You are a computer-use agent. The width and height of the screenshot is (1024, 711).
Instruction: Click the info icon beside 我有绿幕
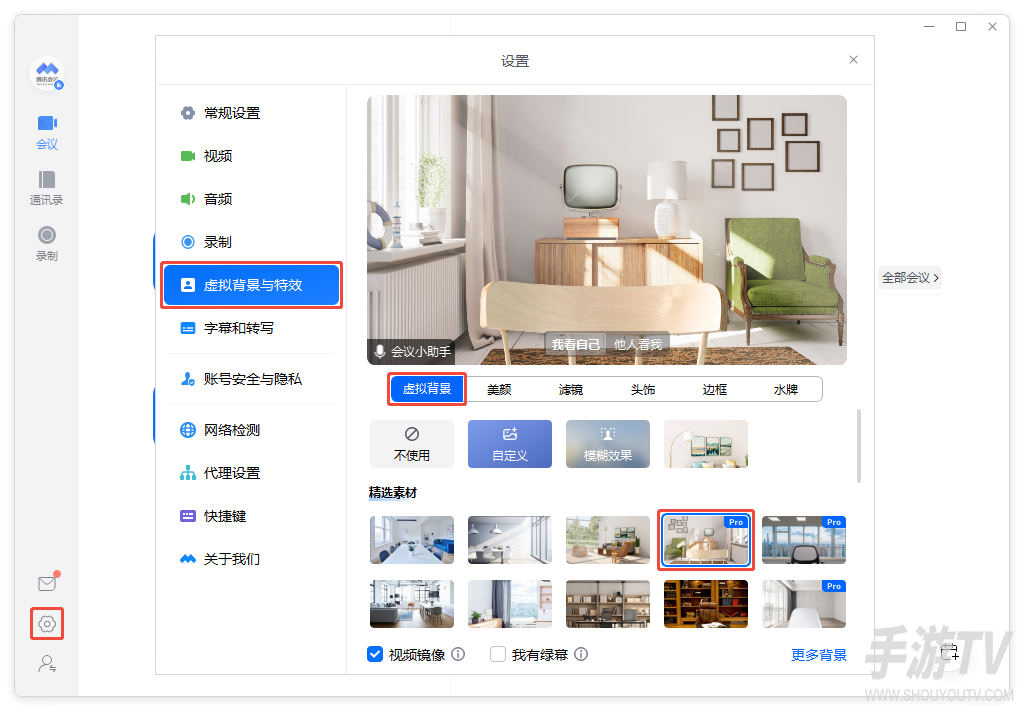(x=581, y=654)
